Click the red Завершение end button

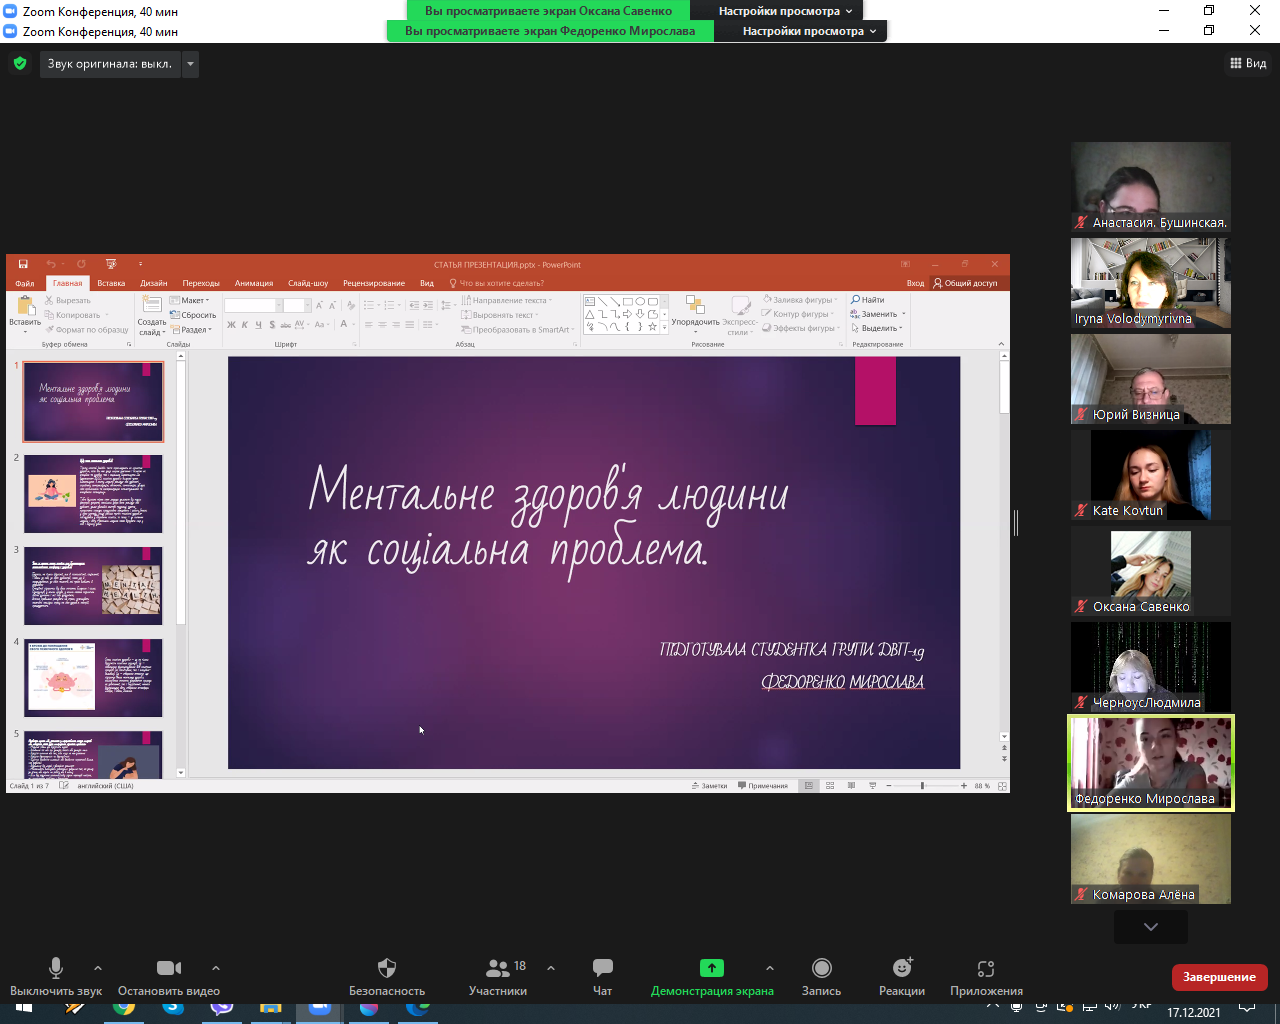point(1219,977)
